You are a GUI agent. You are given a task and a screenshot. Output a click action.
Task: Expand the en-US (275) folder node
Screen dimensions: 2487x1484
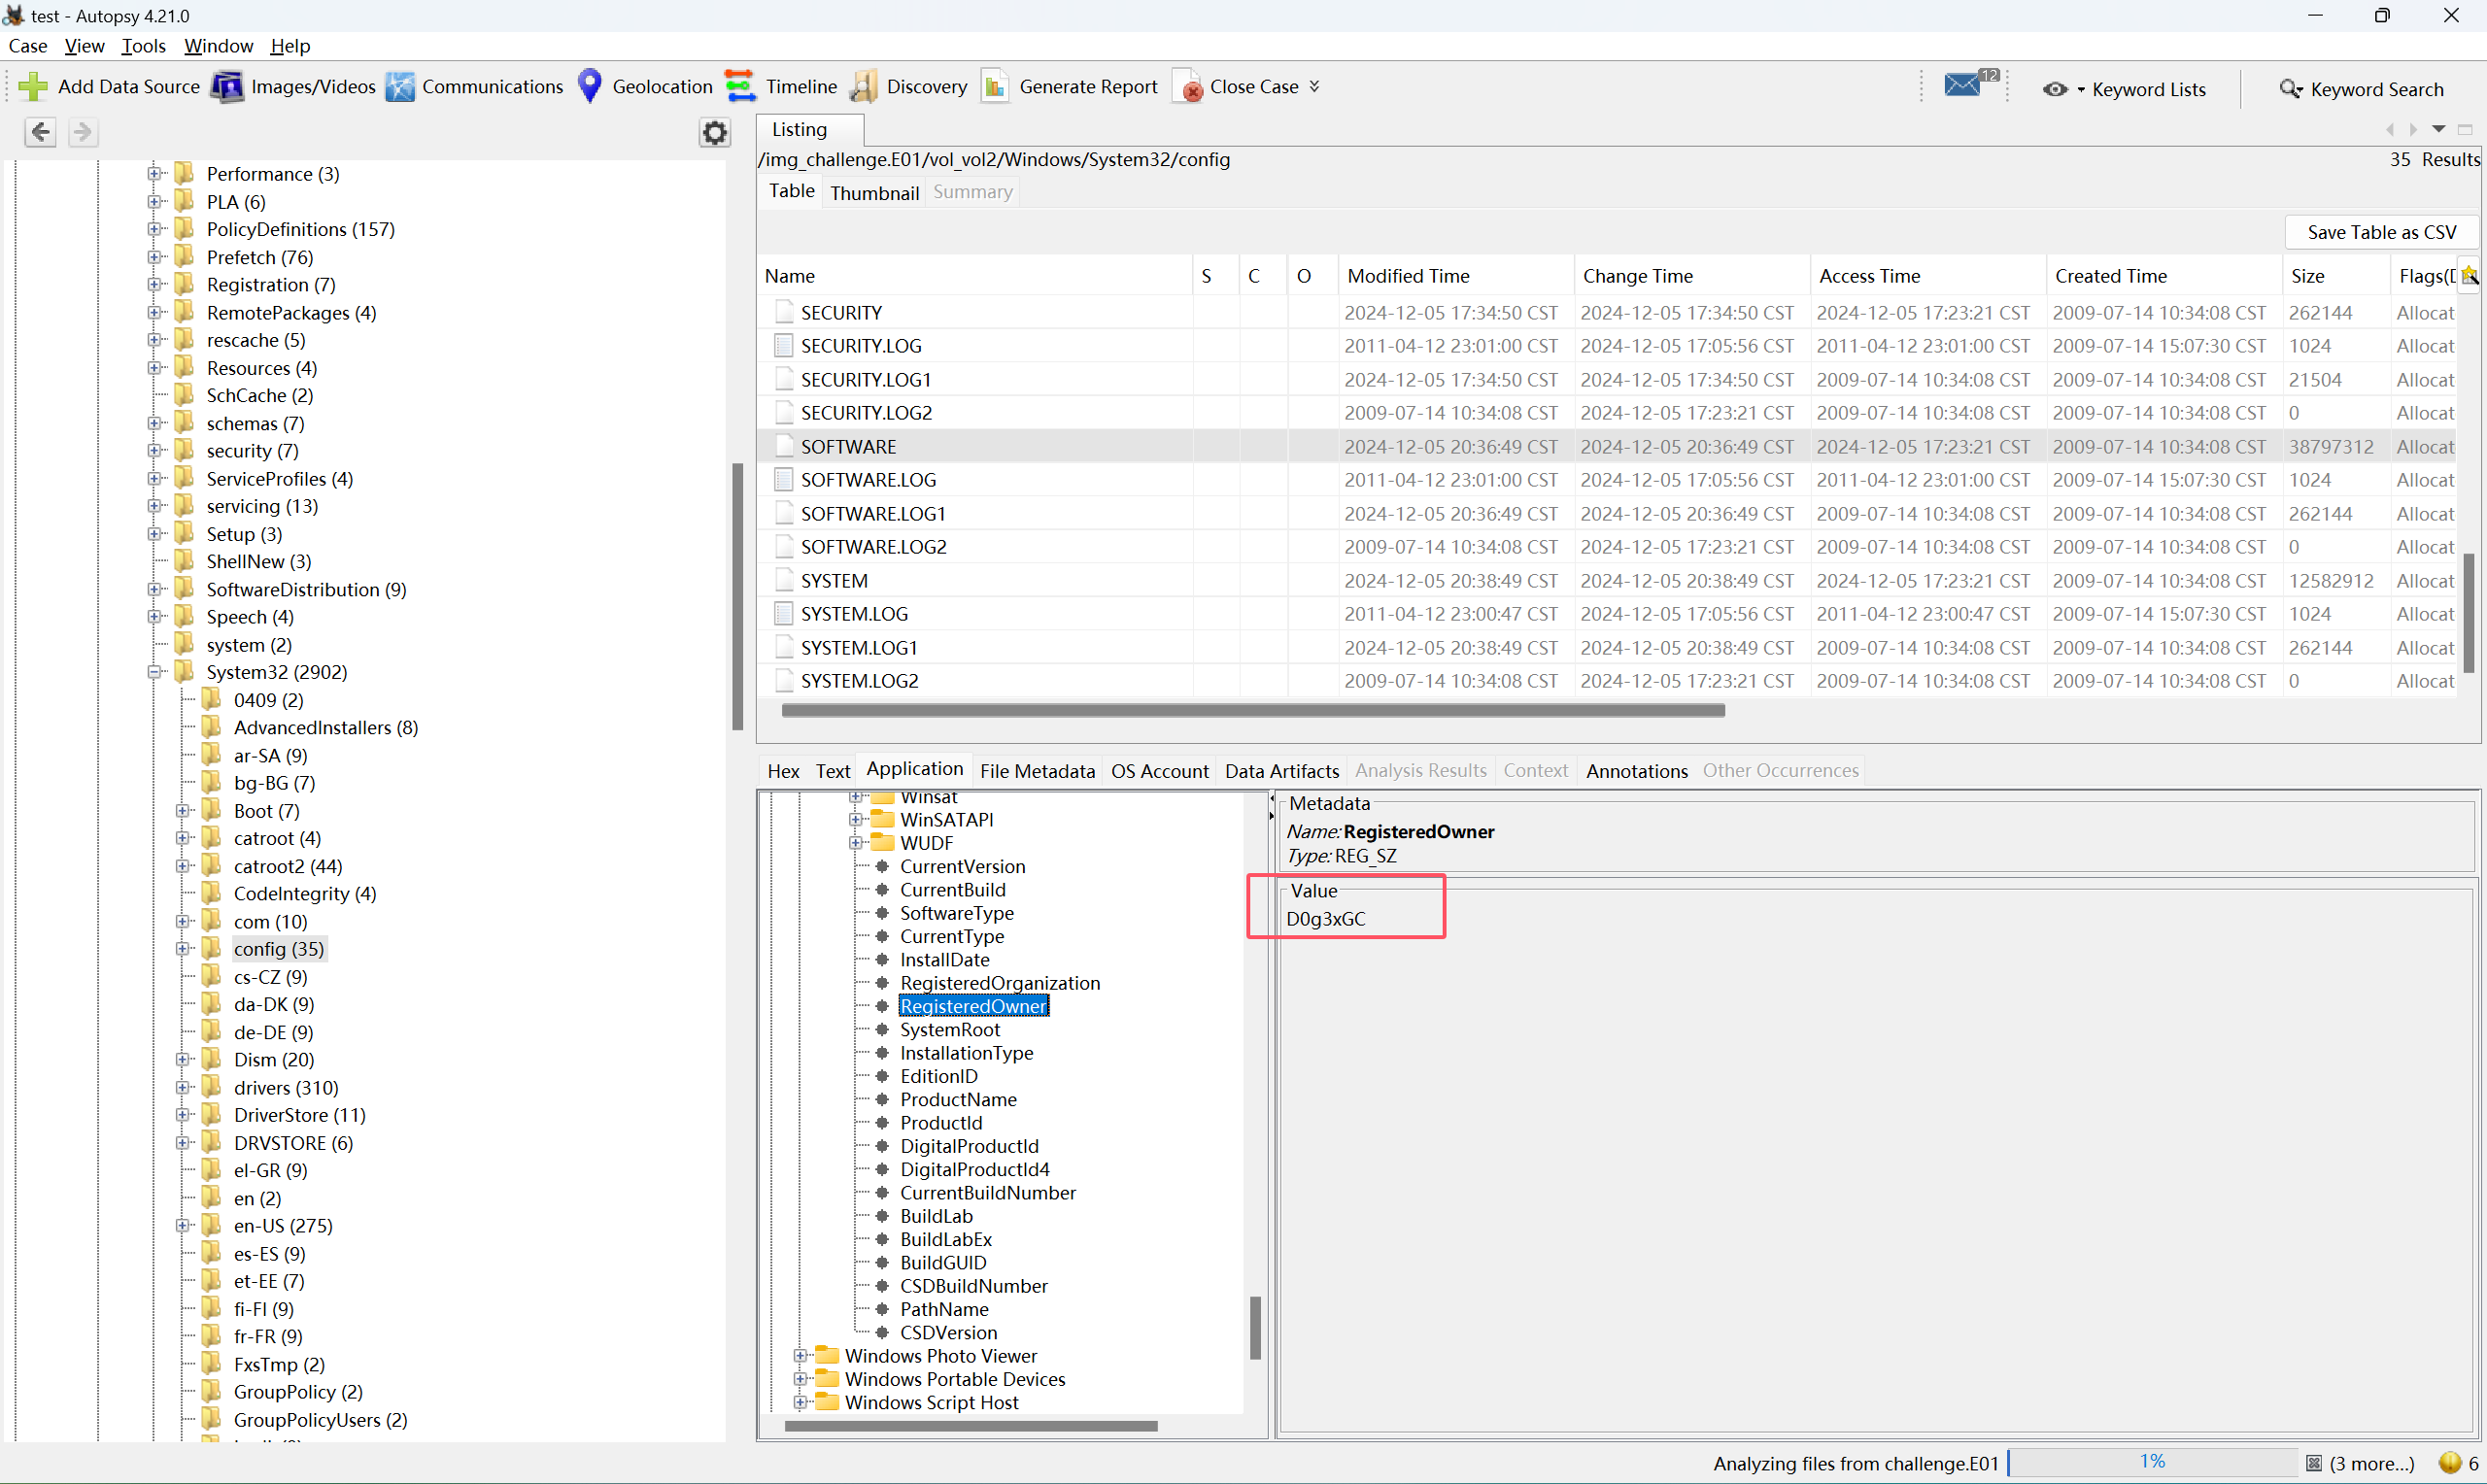tap(183, 1226)
